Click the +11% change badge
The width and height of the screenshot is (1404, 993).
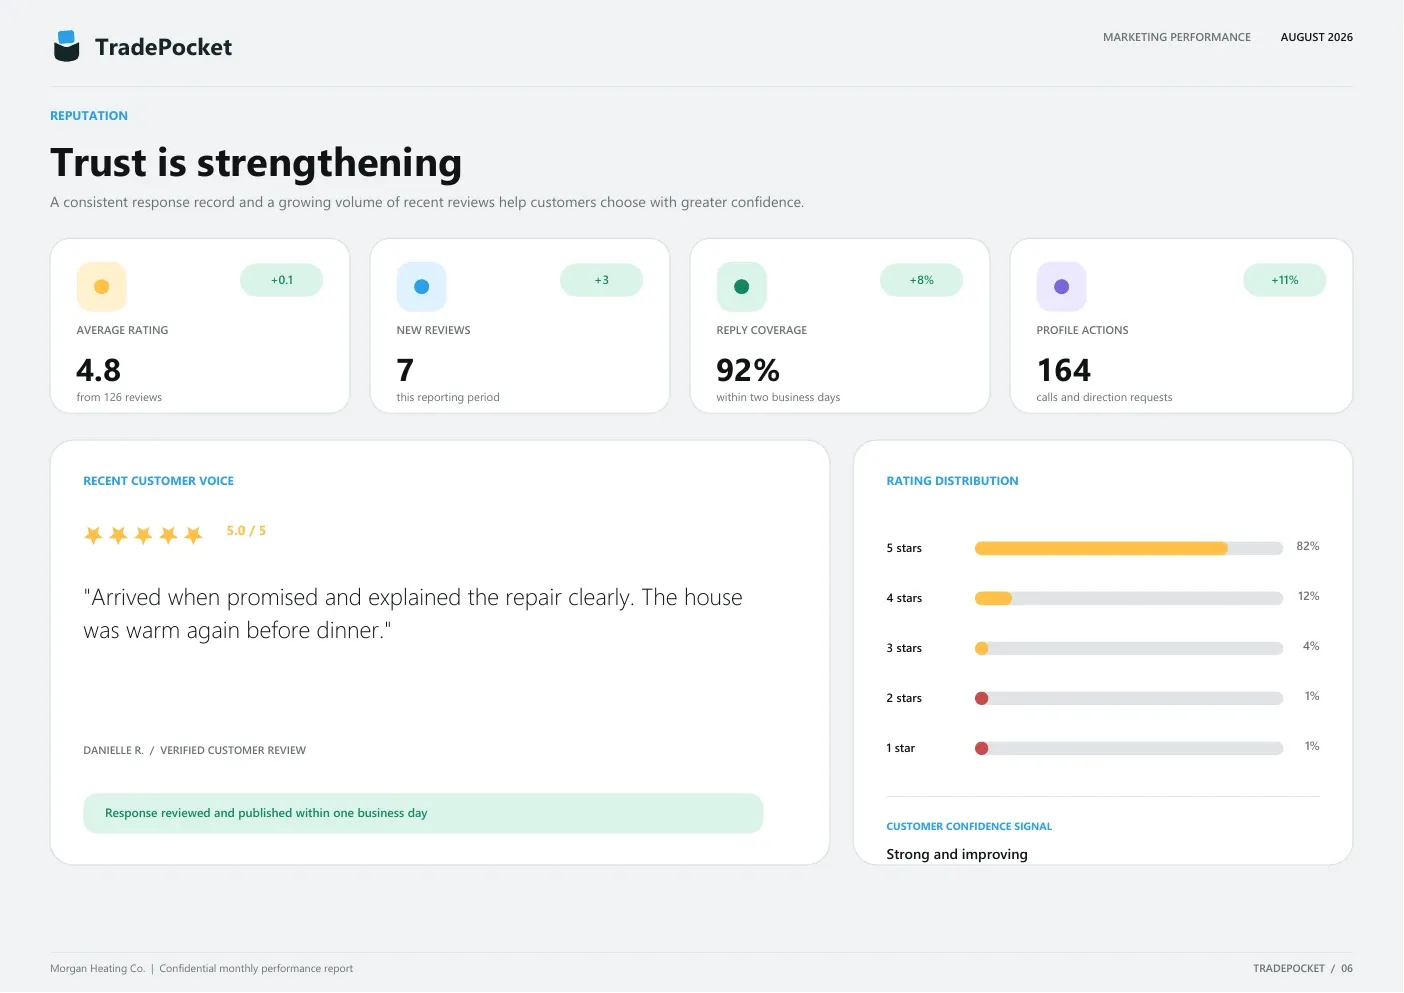point(1284,280)
